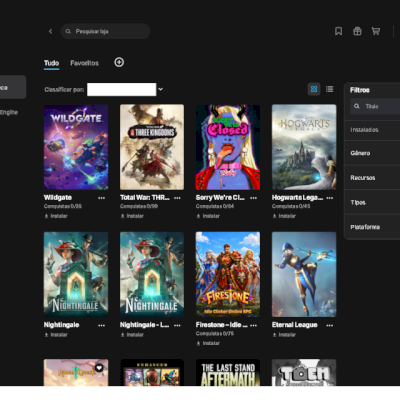Click the Pesquisar loja search field
Image resolution: width=400 pixels, height=400 pixels.
point(105,31)
